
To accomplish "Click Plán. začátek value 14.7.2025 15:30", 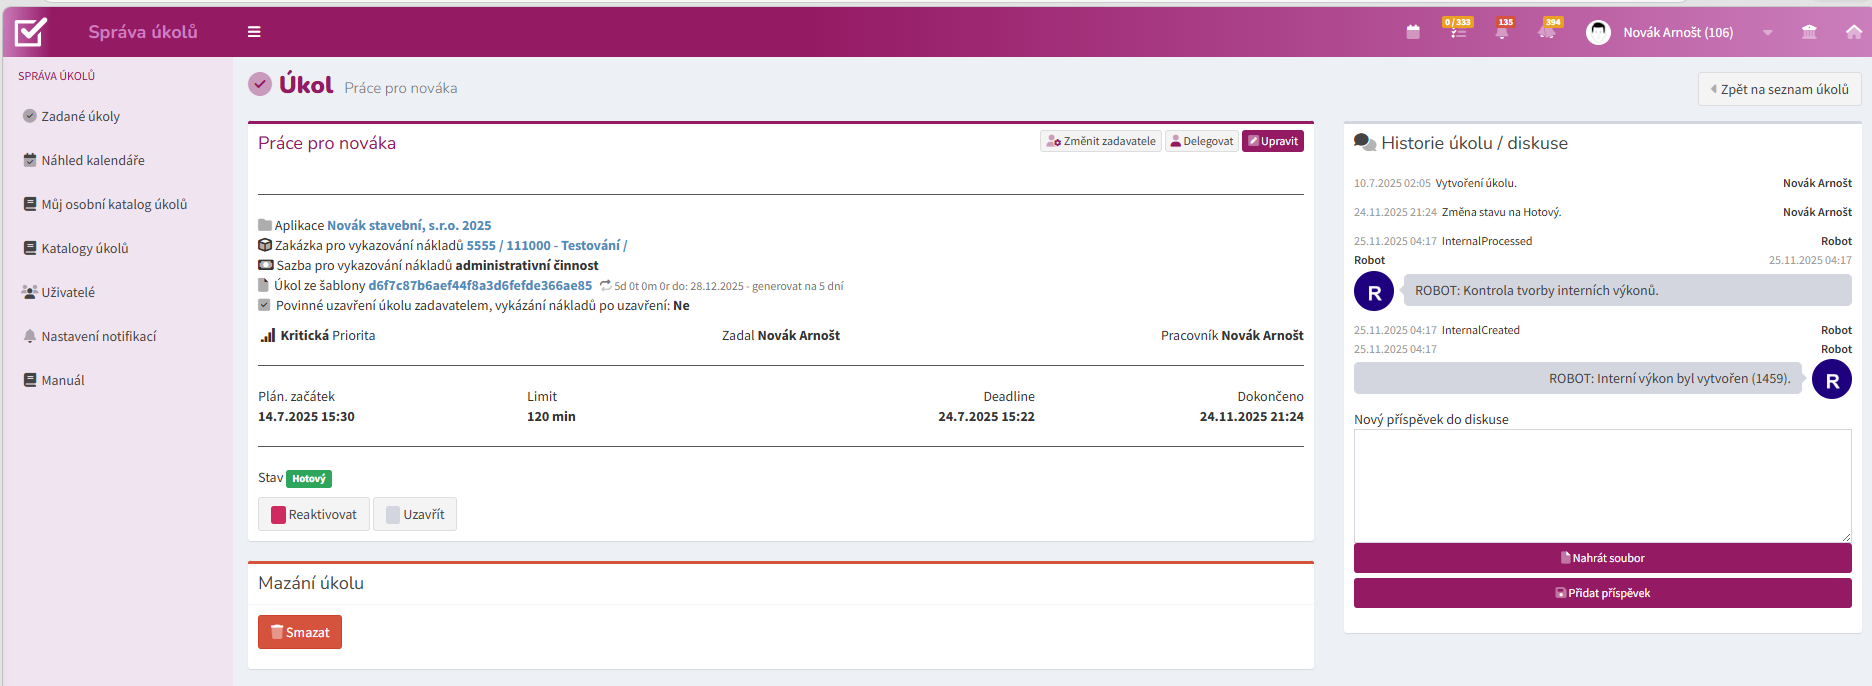I will click(306, 416).
